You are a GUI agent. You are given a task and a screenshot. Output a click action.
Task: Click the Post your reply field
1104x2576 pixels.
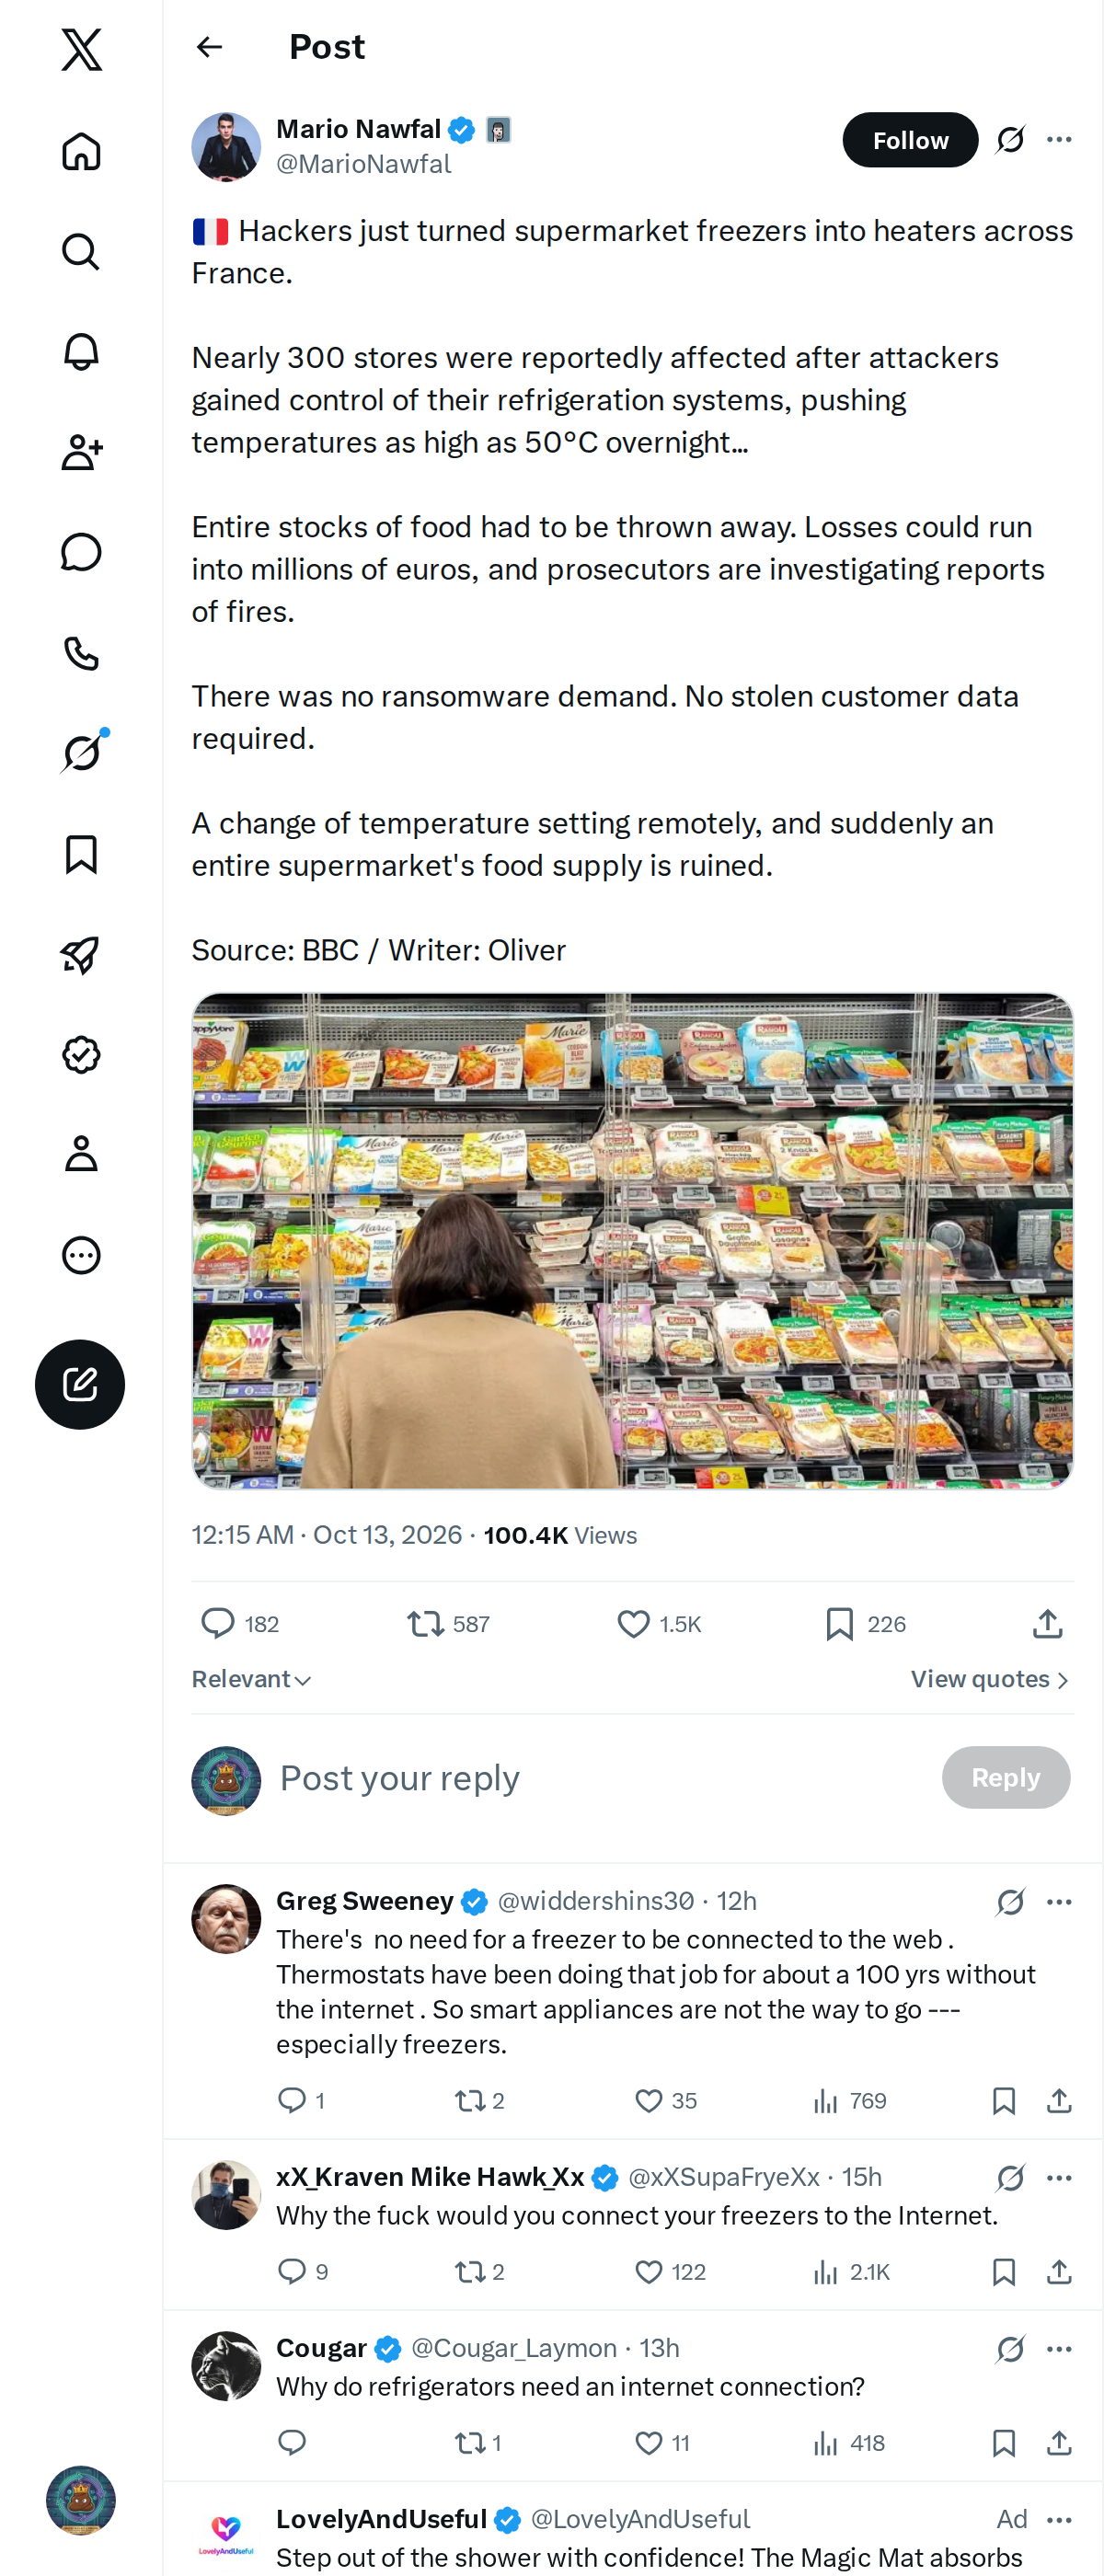[x=600, y=1778]
